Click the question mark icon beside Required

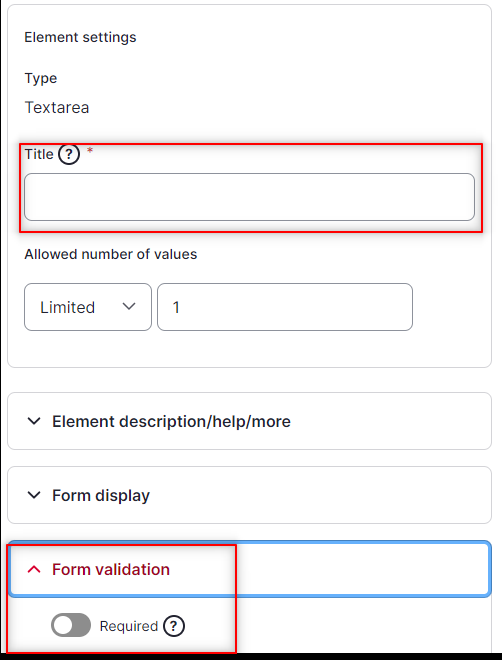[174, 626]
